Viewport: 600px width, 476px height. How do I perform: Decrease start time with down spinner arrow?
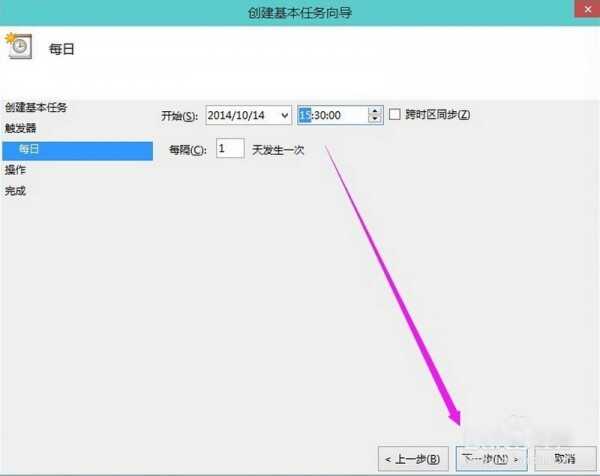(x=375, y=120)
